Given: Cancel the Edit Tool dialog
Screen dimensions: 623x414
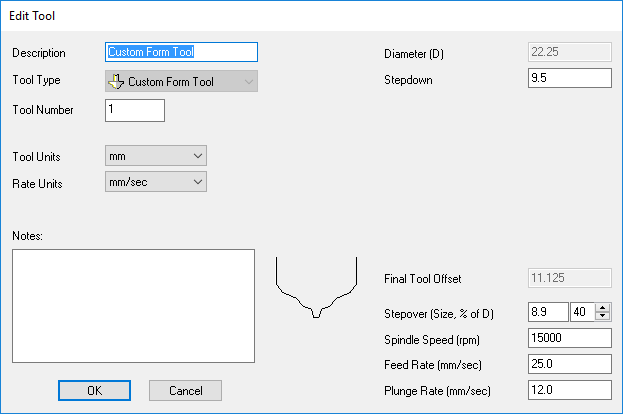Looking at the screenshot, I should [185, 390].
